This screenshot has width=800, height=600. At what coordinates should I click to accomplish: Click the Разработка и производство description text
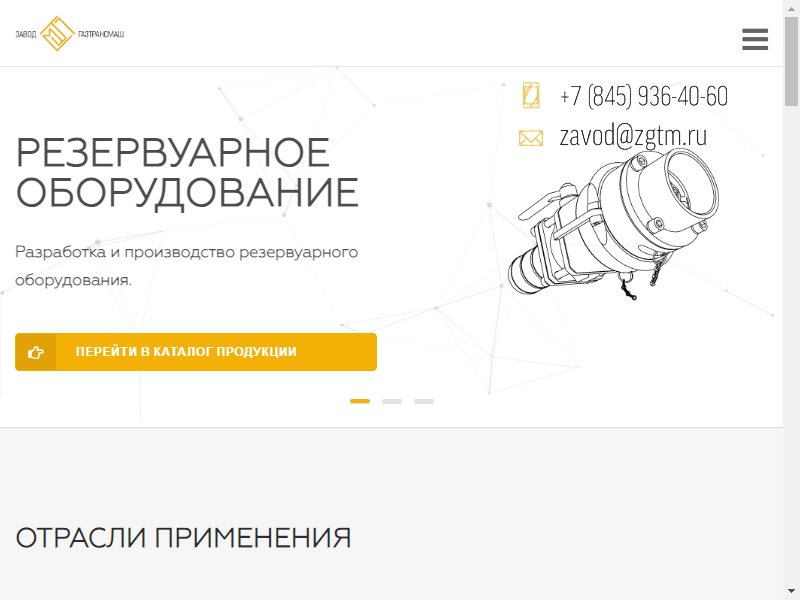click(x=187, y=266)
